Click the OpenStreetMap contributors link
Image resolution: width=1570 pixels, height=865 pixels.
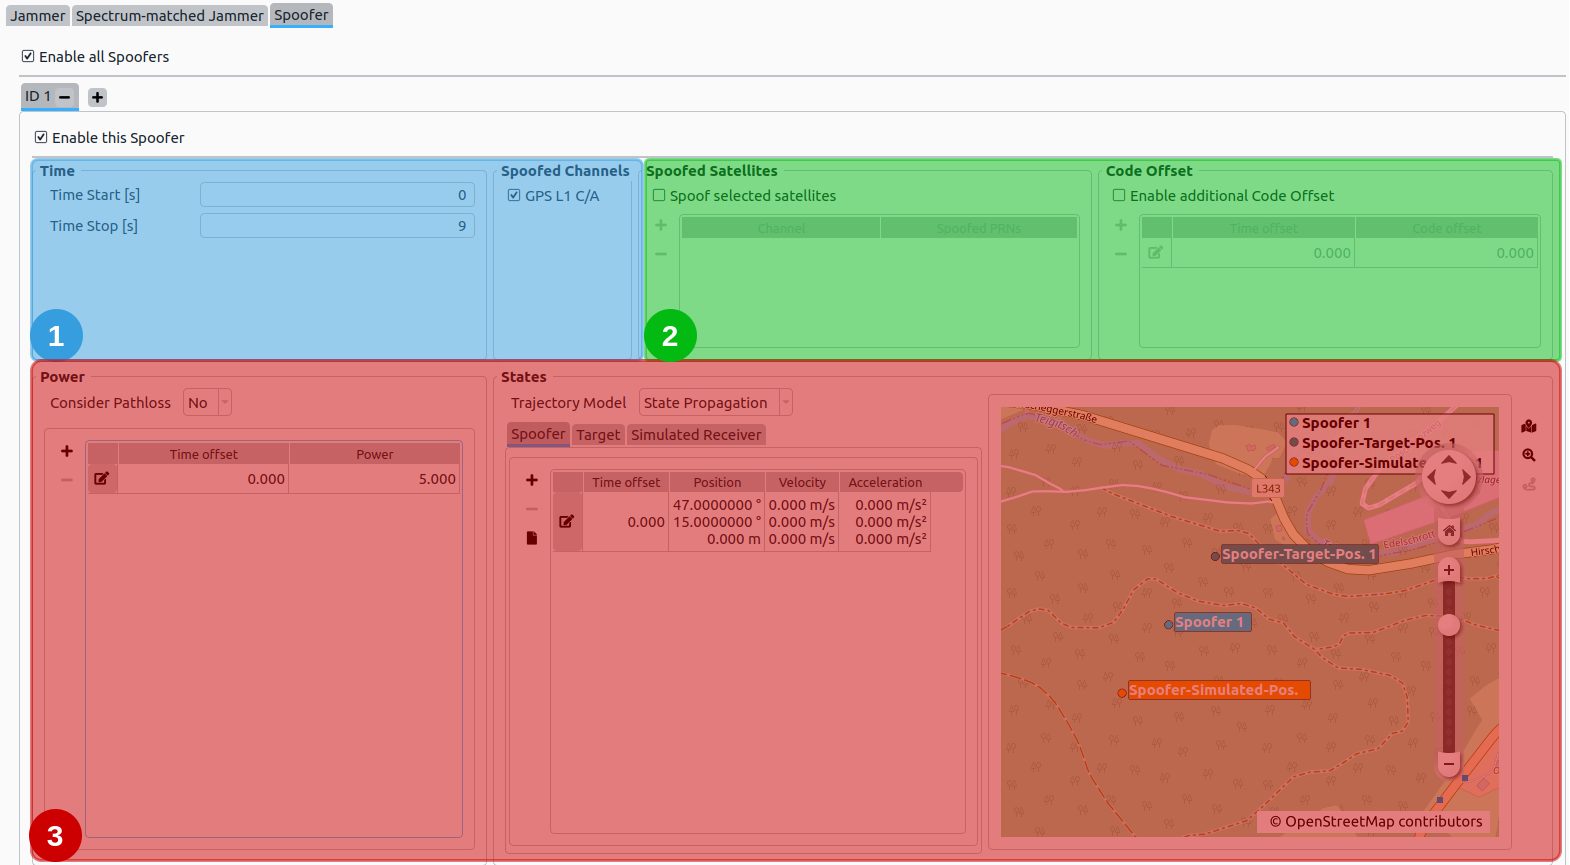click(x=1375, y=822)
